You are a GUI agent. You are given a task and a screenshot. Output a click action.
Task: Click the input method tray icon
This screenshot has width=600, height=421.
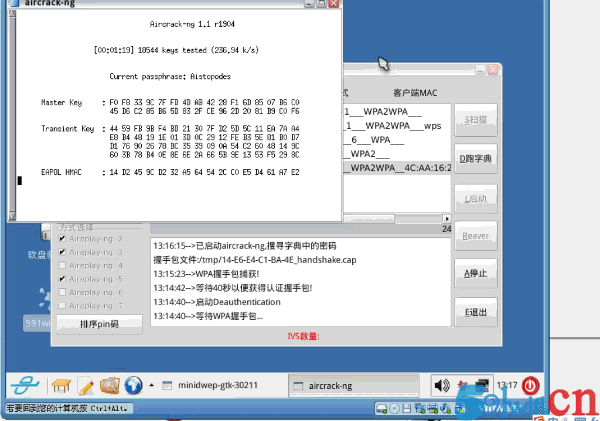click(463, 385)
